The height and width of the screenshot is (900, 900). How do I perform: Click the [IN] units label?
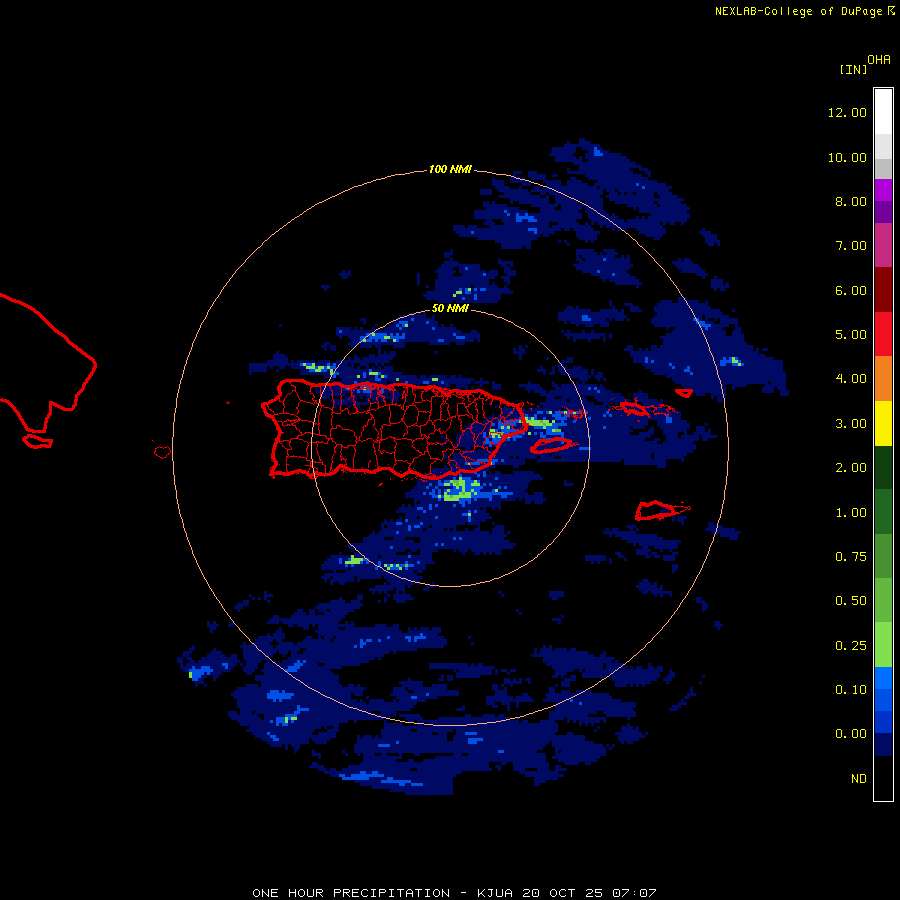(x=853, y=69)
